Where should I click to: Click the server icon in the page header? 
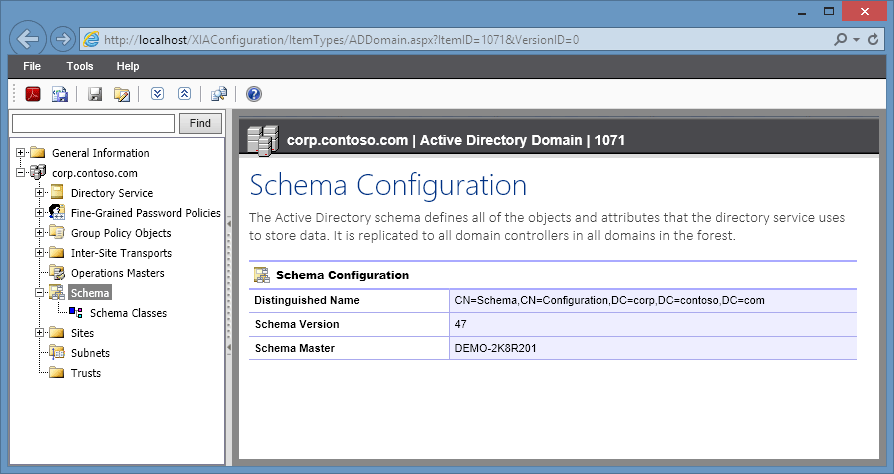(x=263, y=140)
